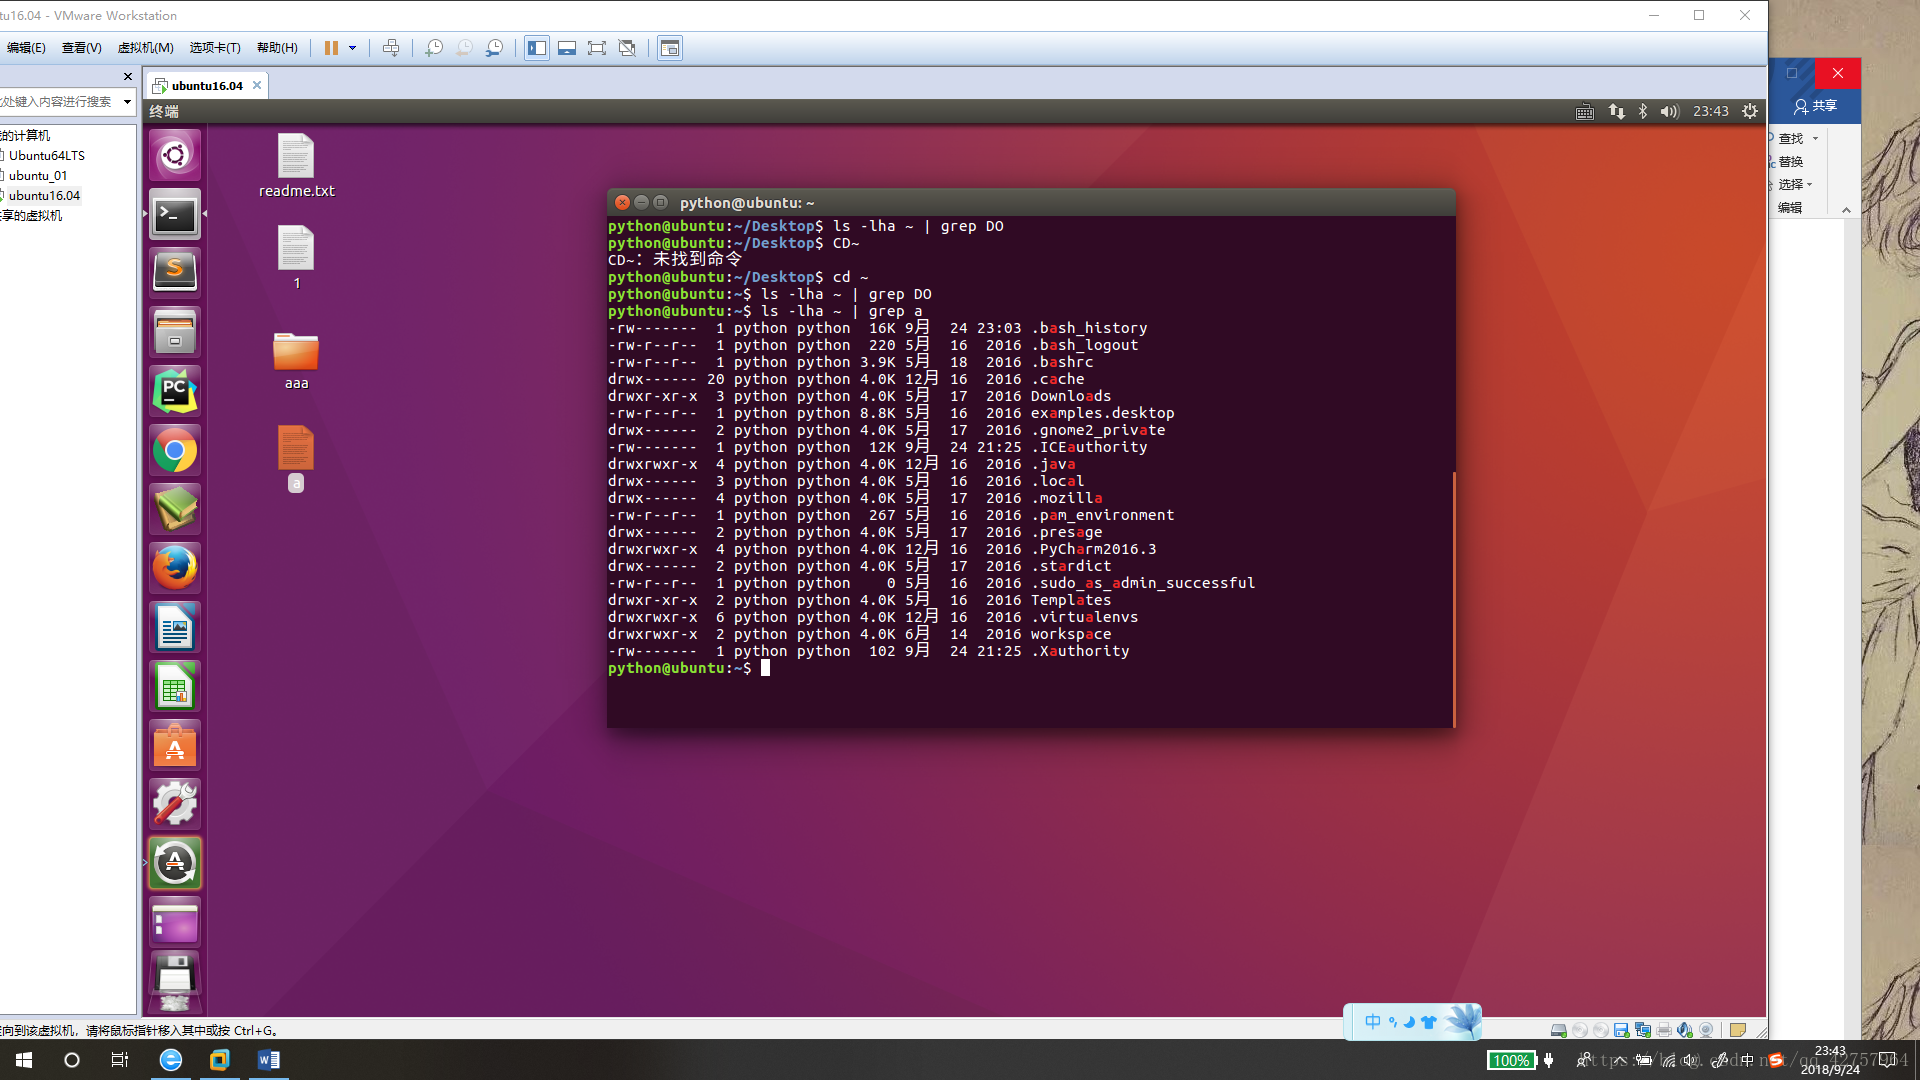Open LibreOffice Calc from the launcher
This screenshot has width=1920, height=1080.
click(x=175, y=686)
